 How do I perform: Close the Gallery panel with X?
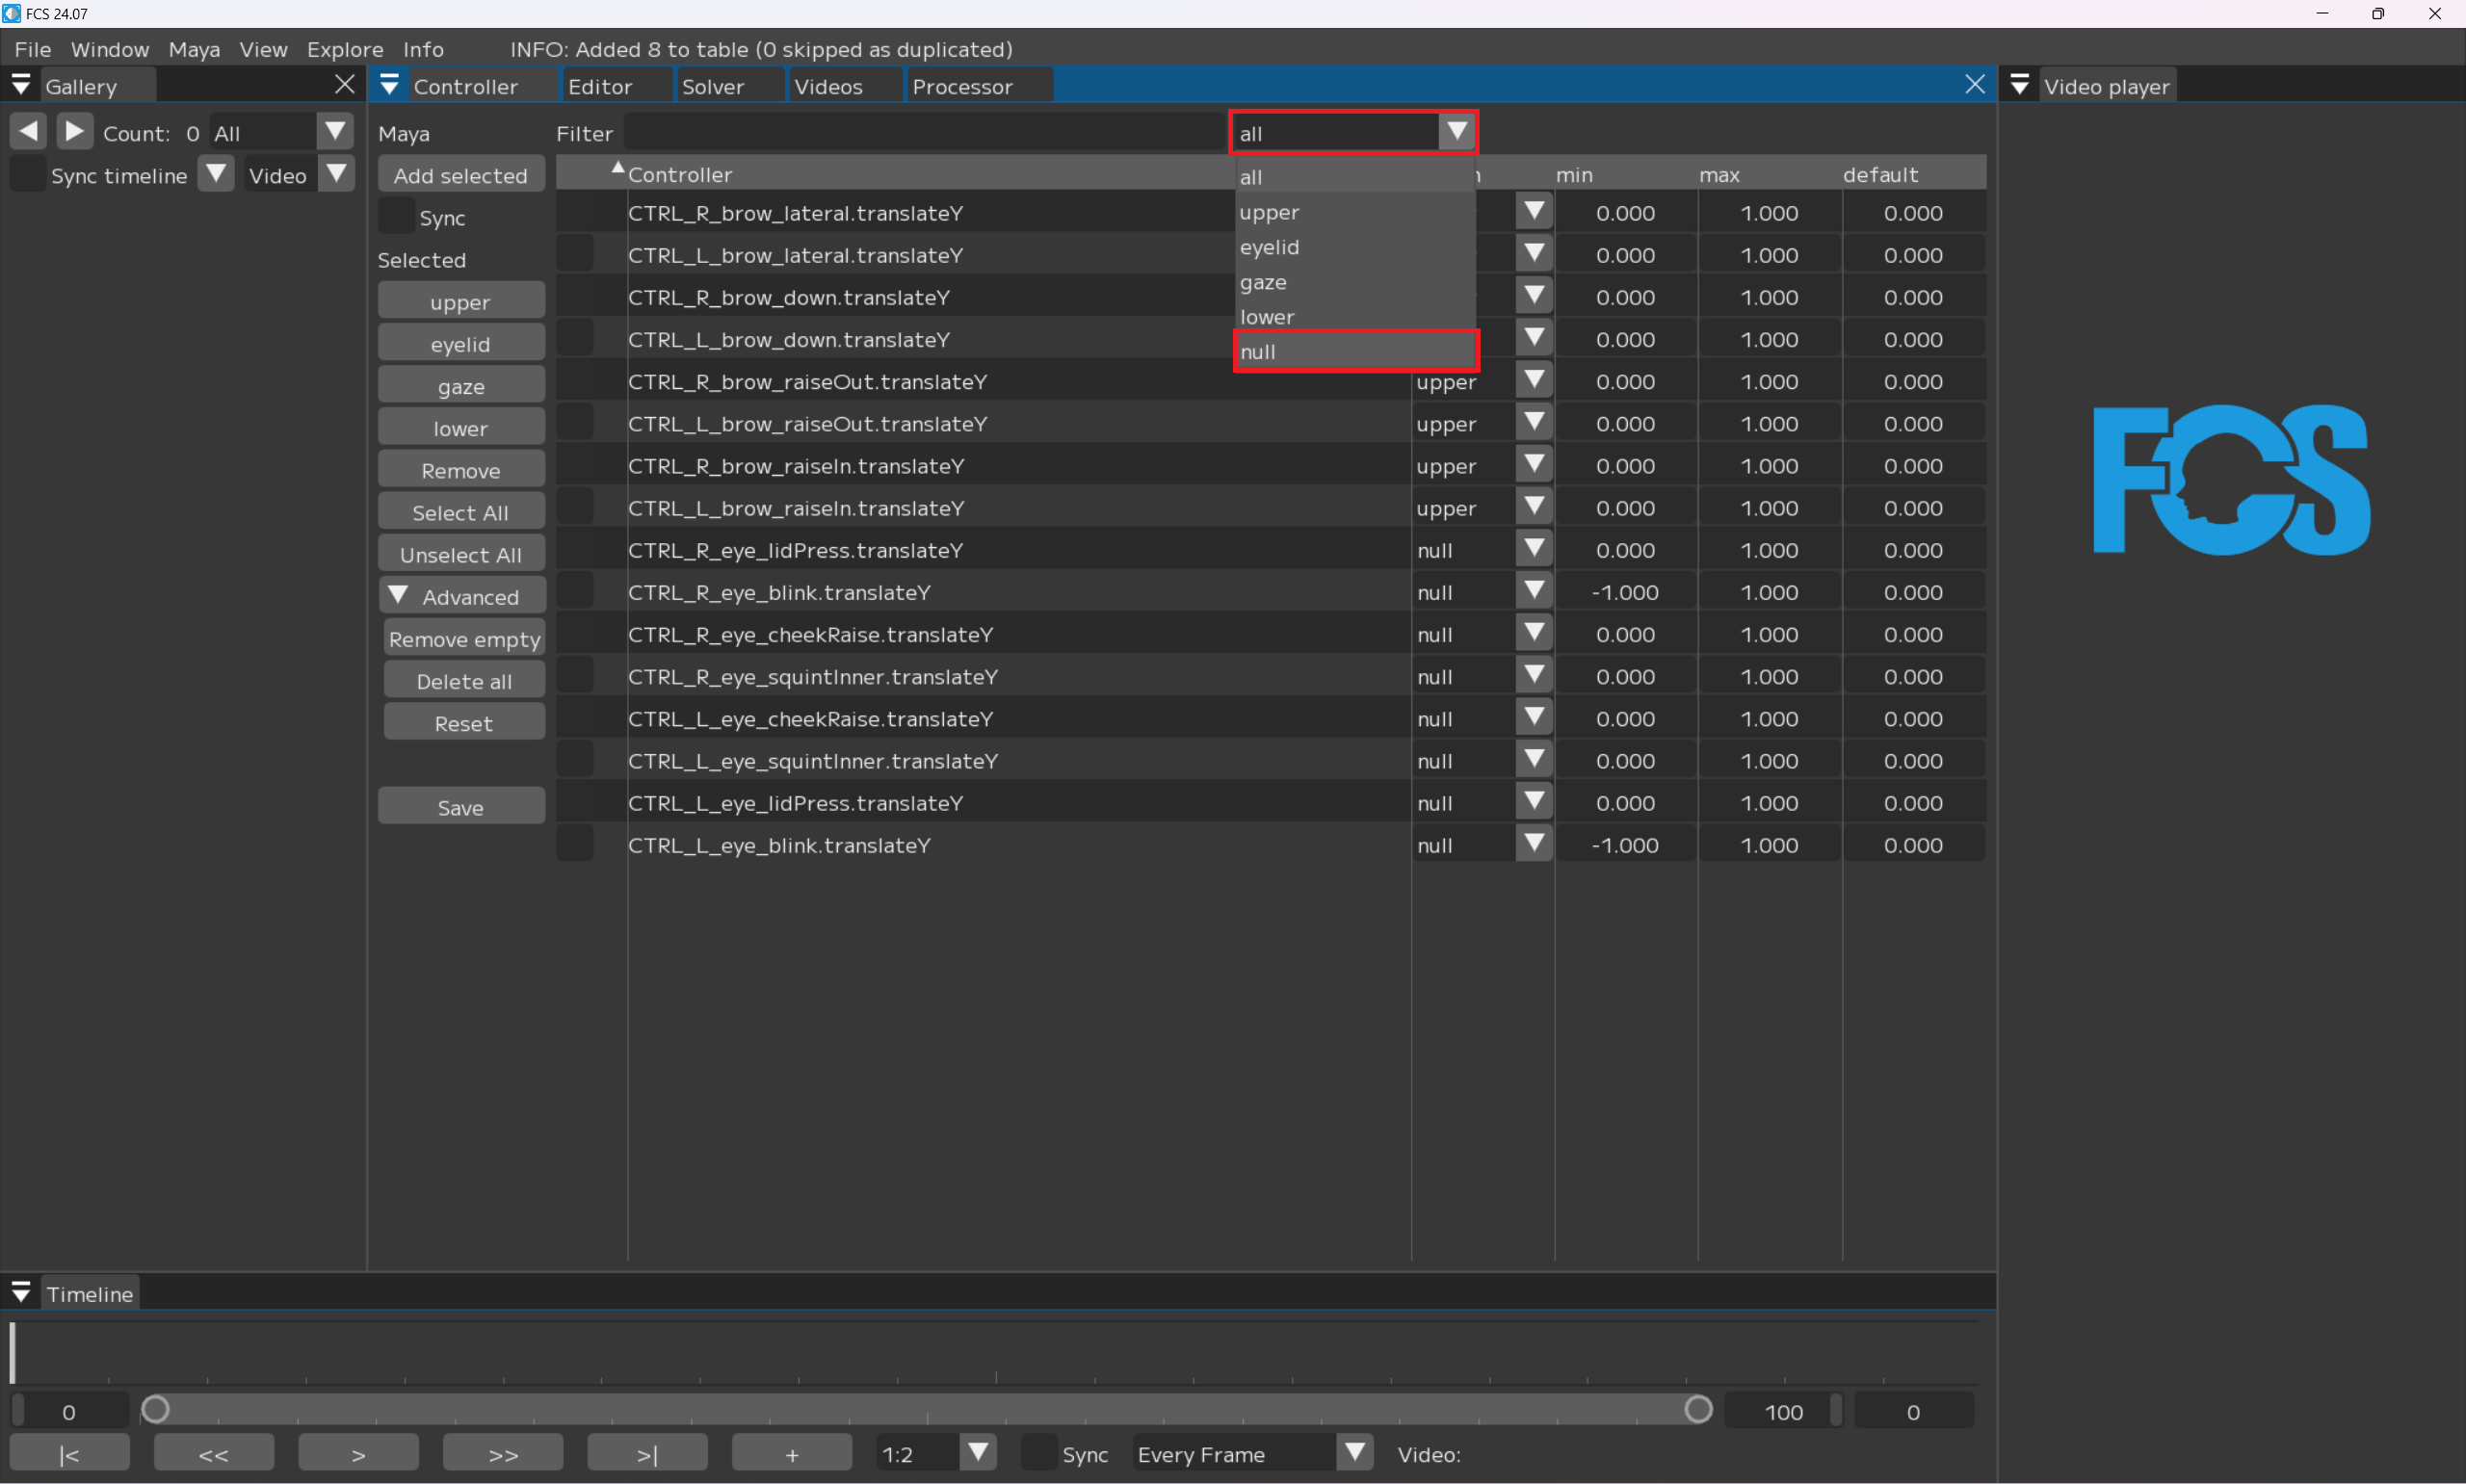coord(345,85)
